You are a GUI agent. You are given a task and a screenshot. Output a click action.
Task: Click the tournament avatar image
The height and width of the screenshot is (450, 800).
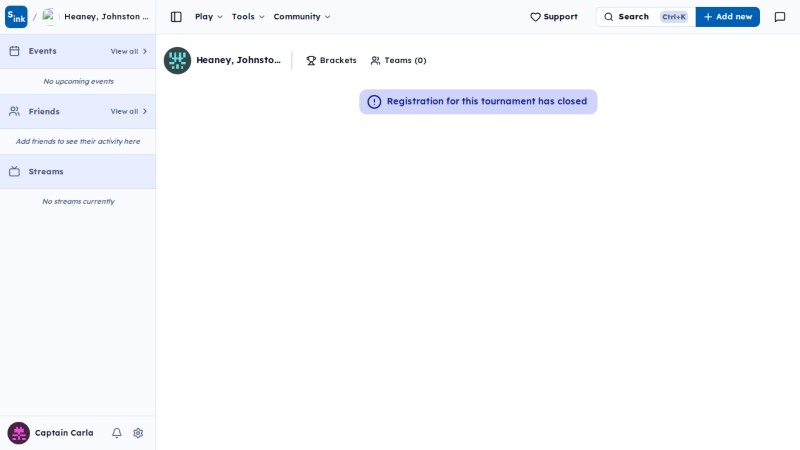tap(178, 61)
